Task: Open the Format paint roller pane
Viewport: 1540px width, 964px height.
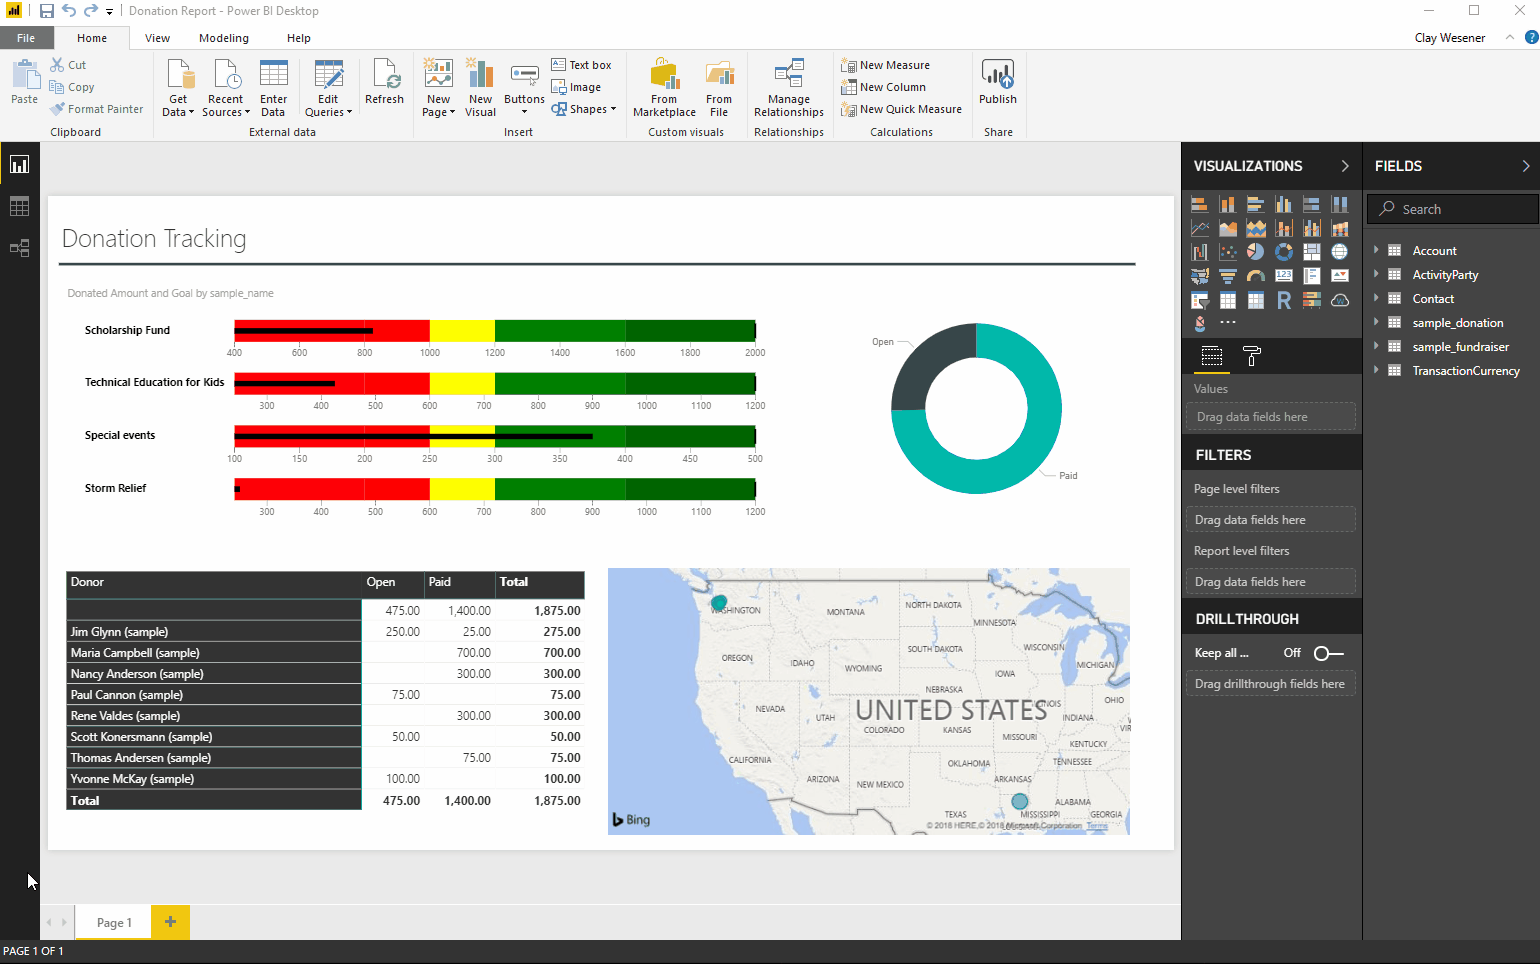Action: tap(1251, 356)
